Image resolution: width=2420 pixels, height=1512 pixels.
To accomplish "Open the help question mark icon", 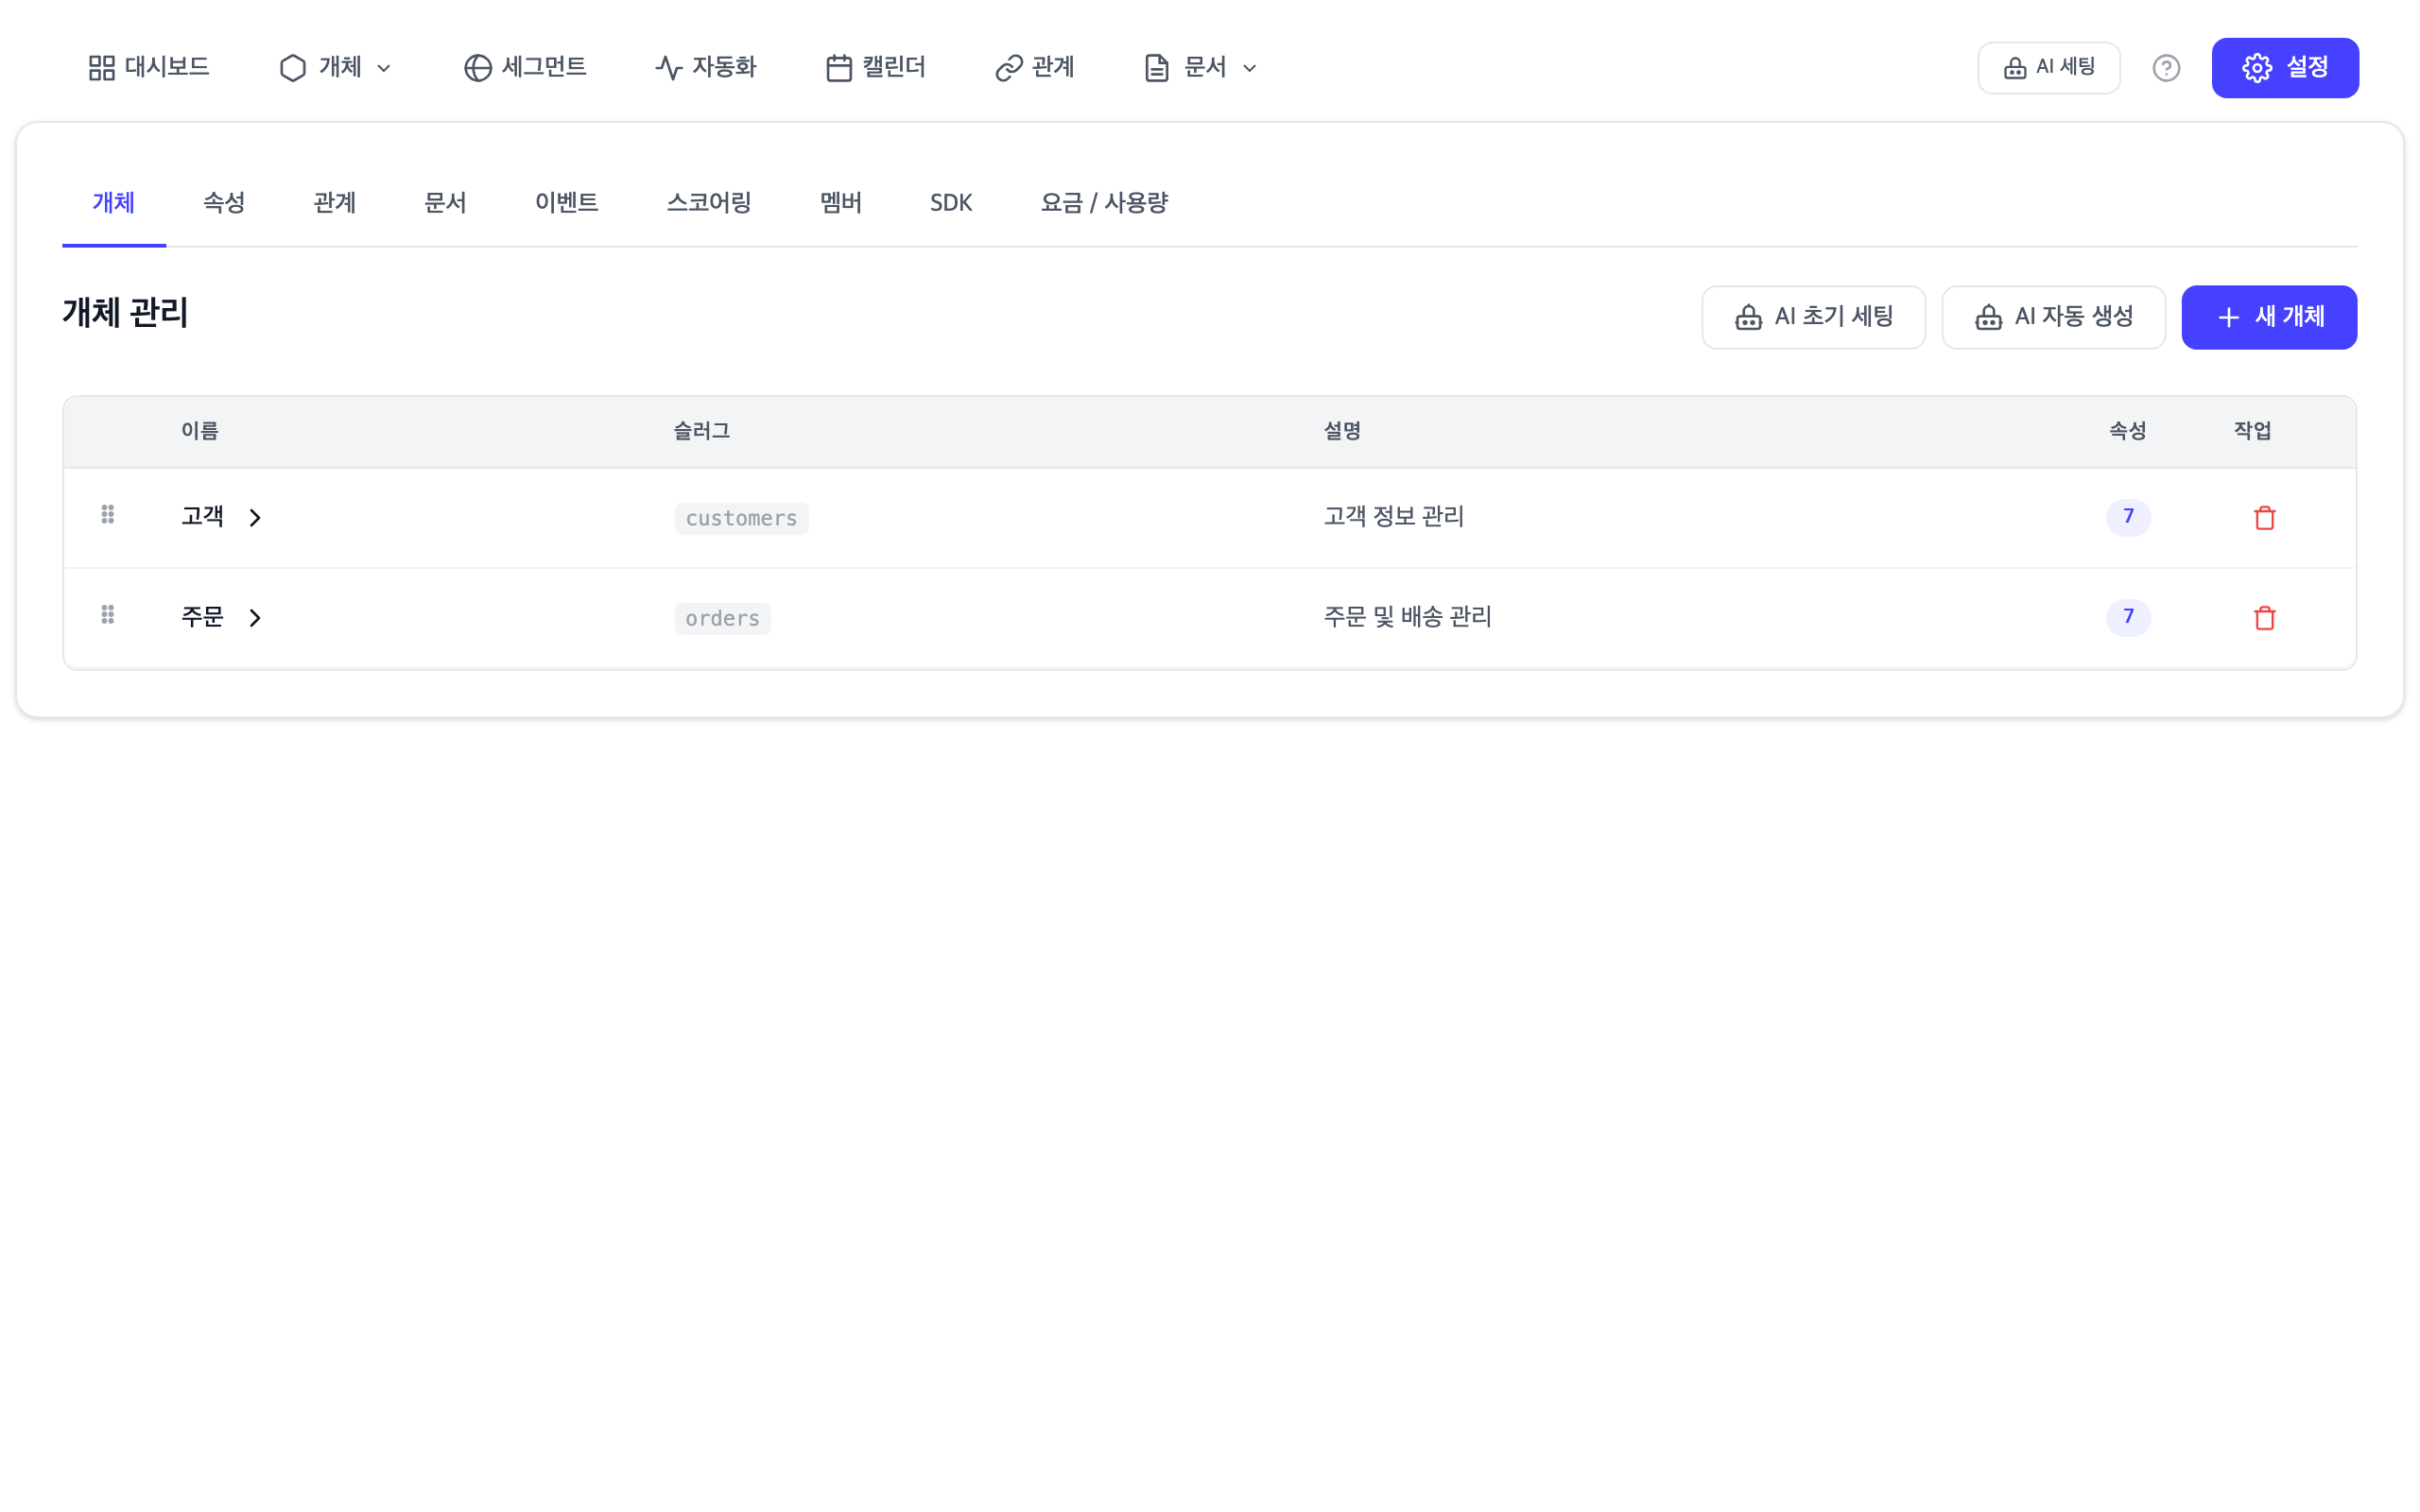I will point(2166,67).
